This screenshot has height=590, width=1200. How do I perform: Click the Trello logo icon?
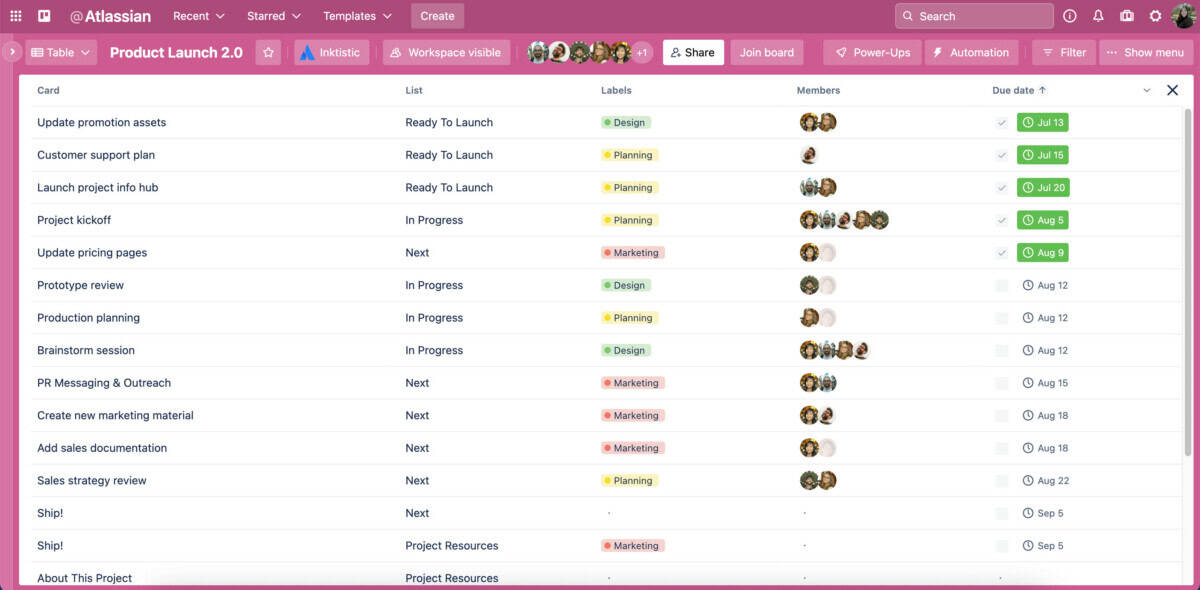pos(44,16)
